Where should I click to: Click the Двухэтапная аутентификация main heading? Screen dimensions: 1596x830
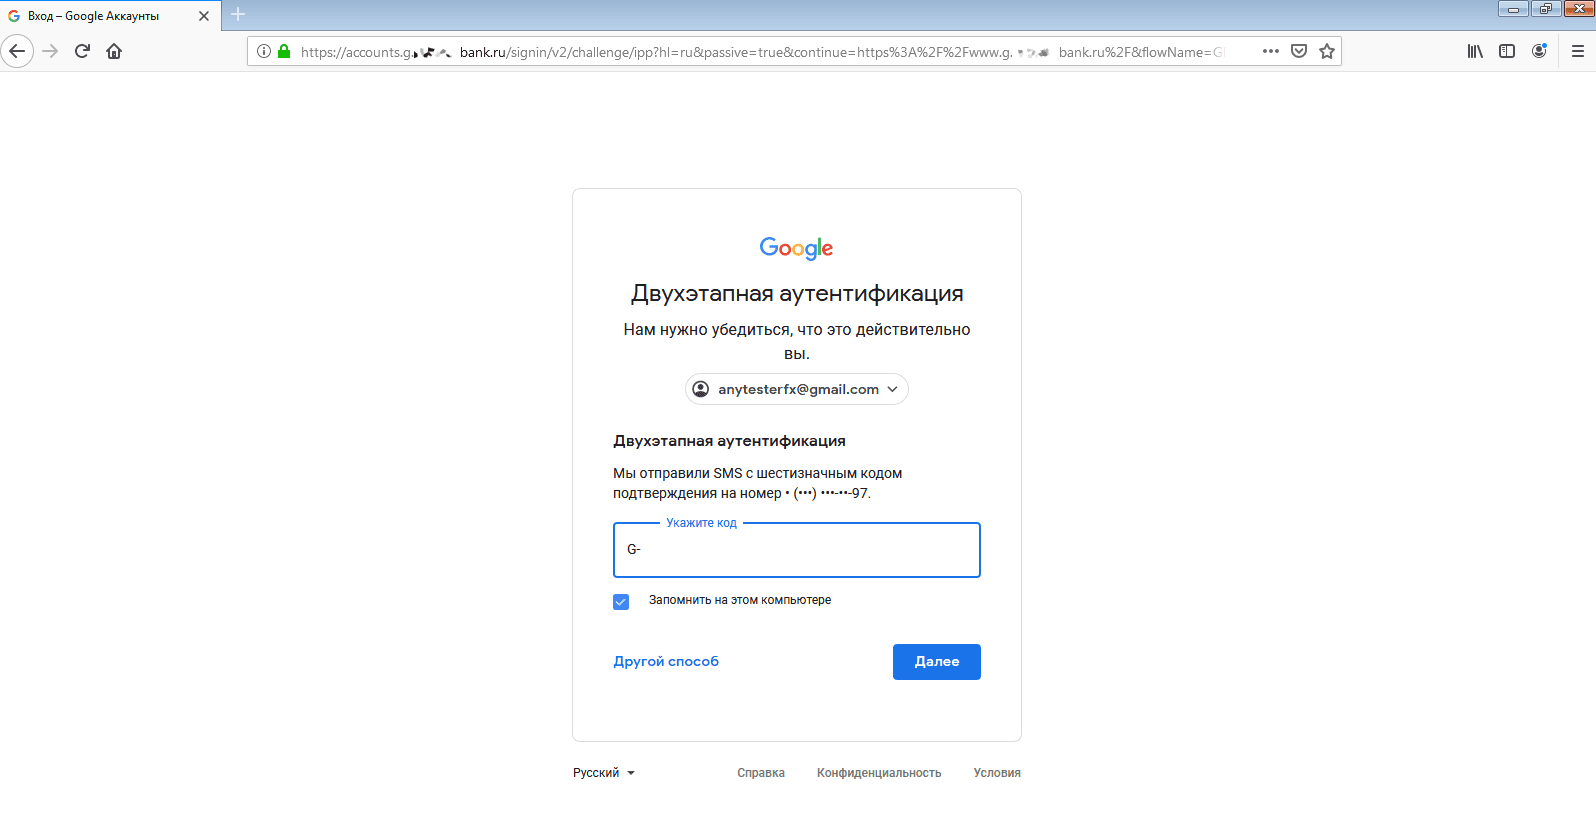point(797,293)
